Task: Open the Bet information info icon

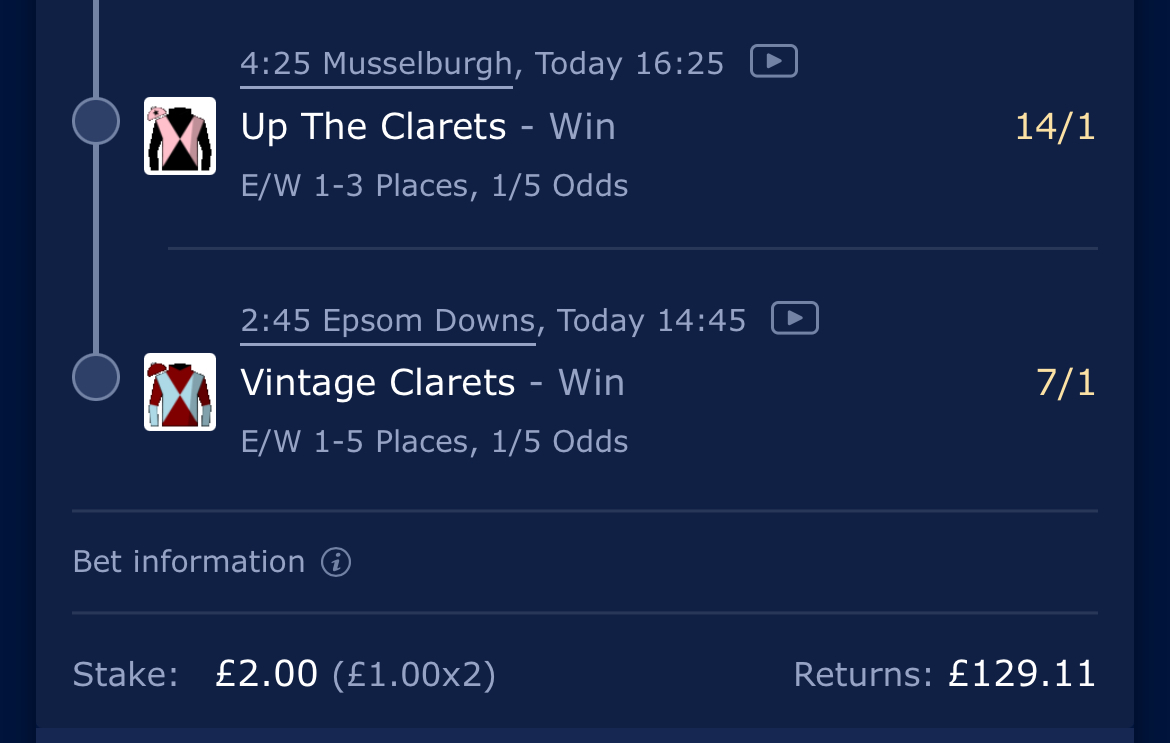Action: [336, 562]
